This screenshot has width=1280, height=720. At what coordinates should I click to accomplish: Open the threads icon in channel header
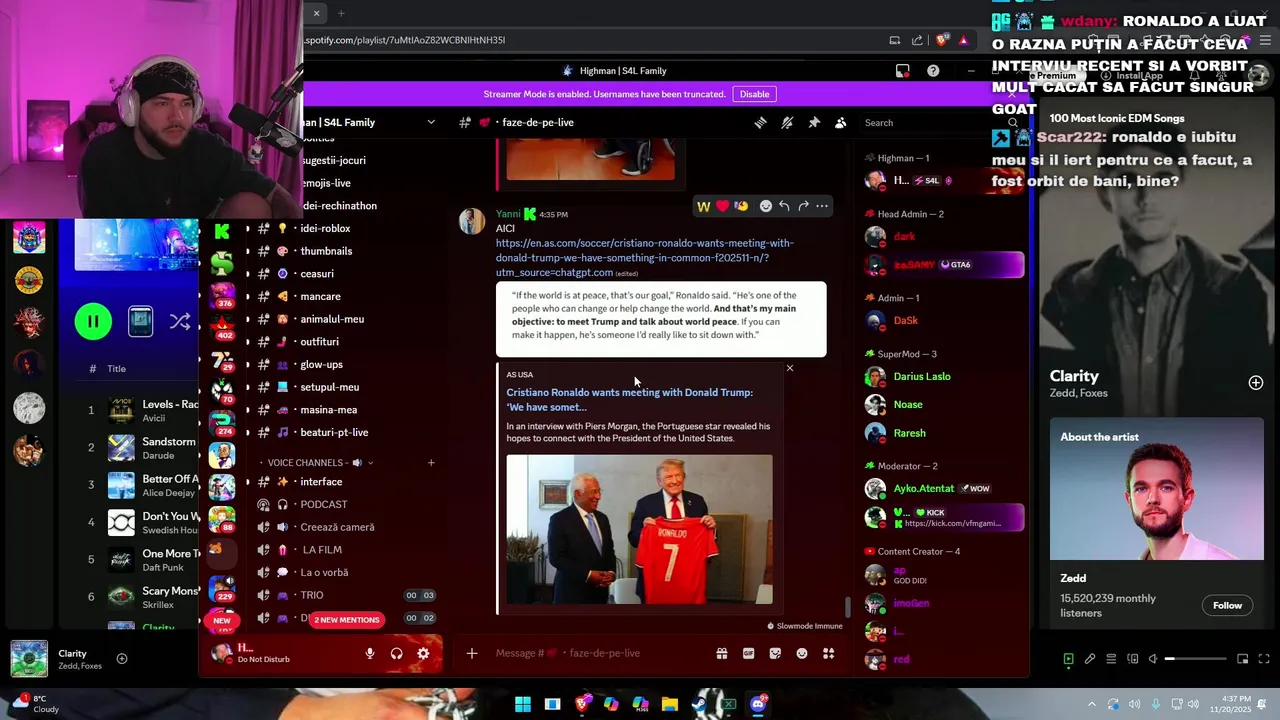point(760,122)
